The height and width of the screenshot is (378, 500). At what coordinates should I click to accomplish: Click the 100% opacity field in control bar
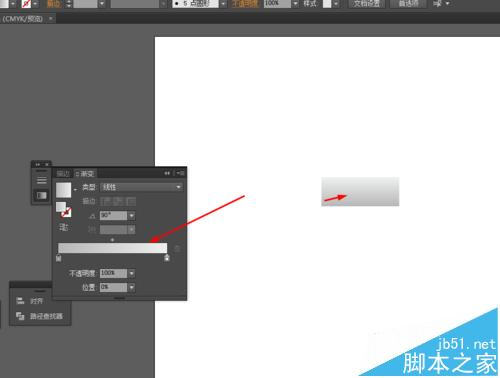click(x=277, y=4)
